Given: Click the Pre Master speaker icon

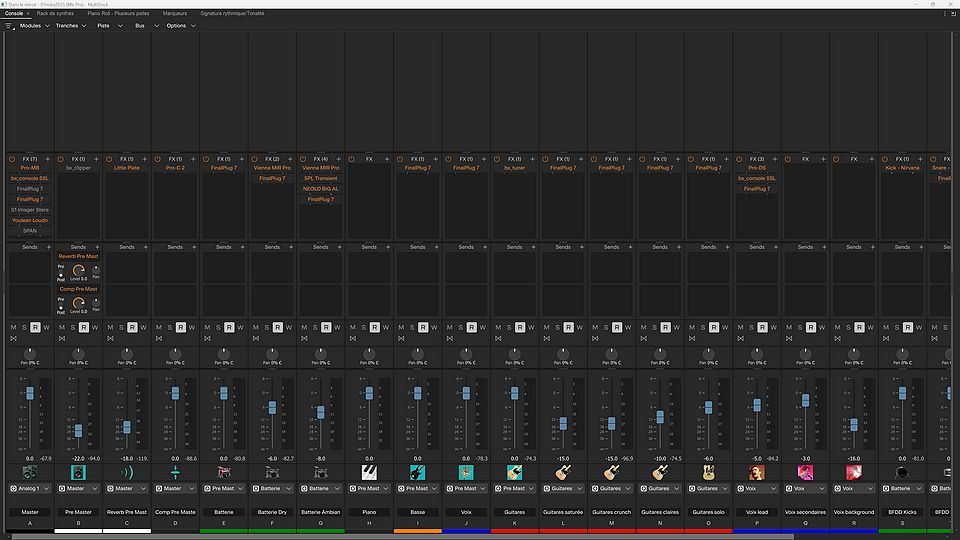Looking at the screenshot, I should tap(79, 472).
